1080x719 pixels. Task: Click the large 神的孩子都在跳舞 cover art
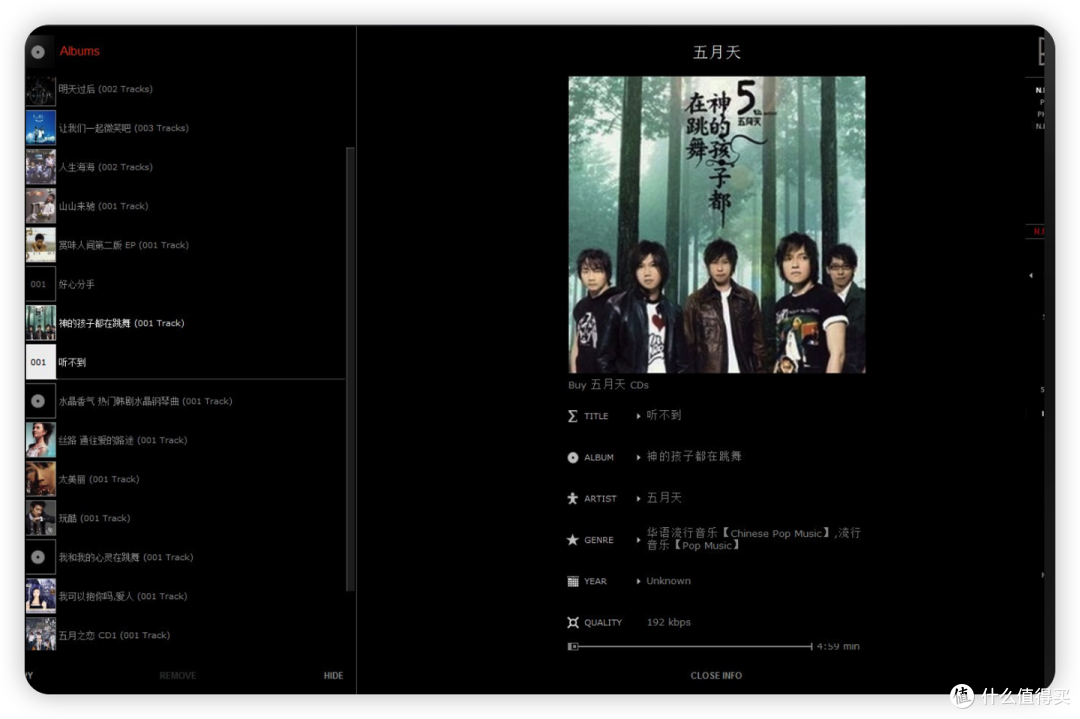pyautogui.click(x=716, y=225)
